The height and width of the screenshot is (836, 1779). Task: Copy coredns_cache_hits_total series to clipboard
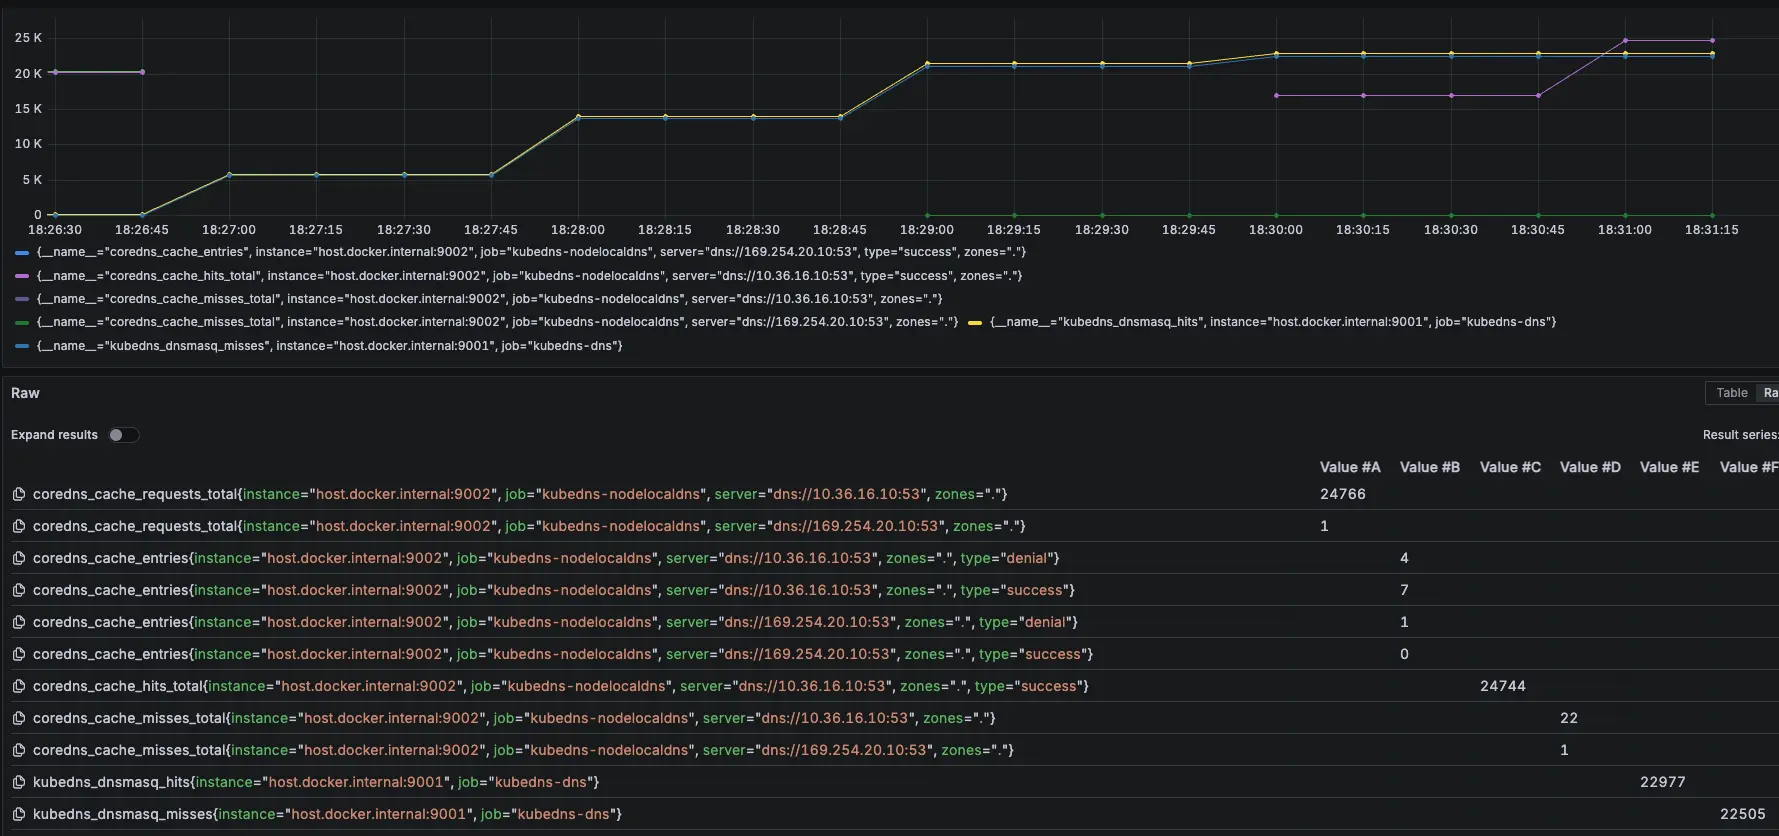(19, 686)
